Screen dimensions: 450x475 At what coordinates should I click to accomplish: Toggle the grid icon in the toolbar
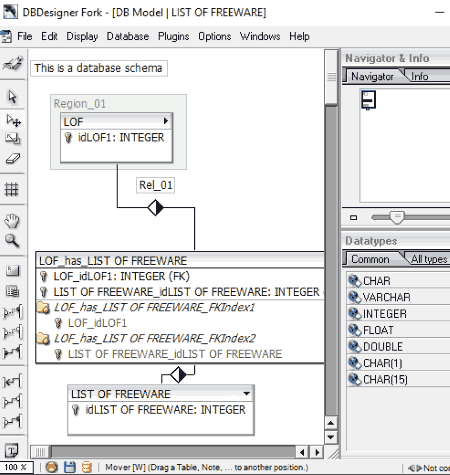(x=12, y=189)
